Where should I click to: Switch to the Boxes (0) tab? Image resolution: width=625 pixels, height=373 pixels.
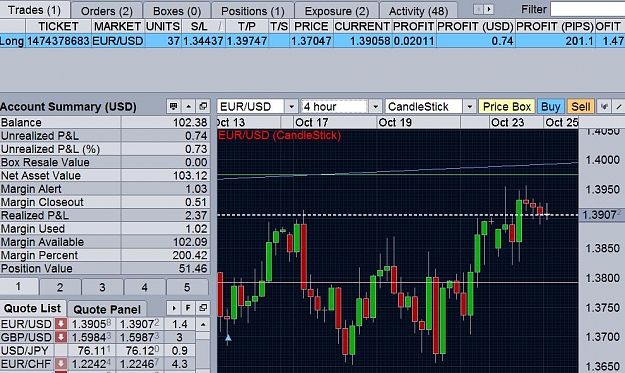point(177,11)
